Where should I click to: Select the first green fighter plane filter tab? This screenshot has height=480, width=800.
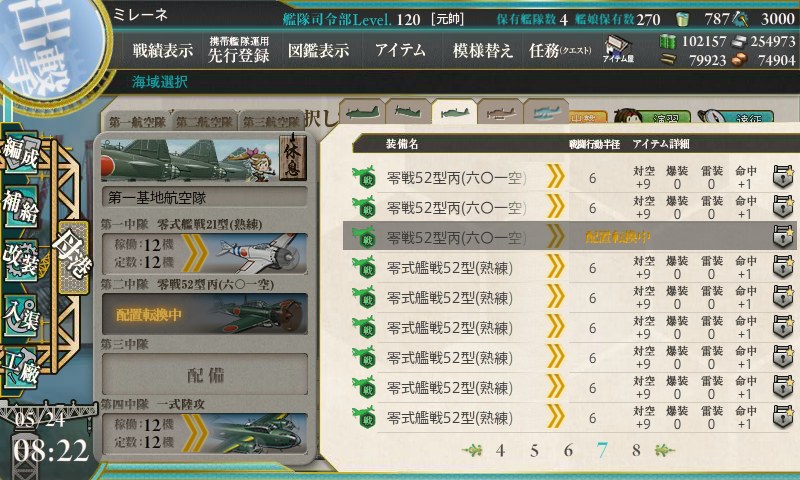(x=362, y=111)
